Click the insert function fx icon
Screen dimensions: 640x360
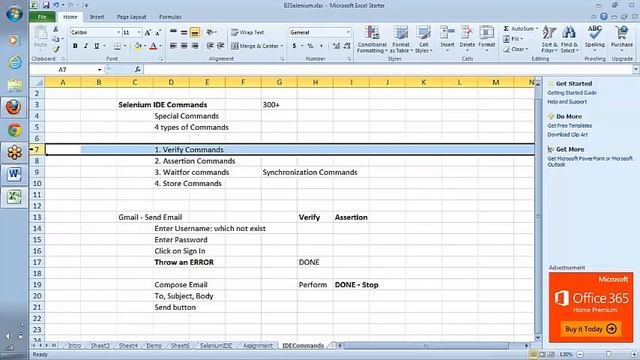point(138,69)
